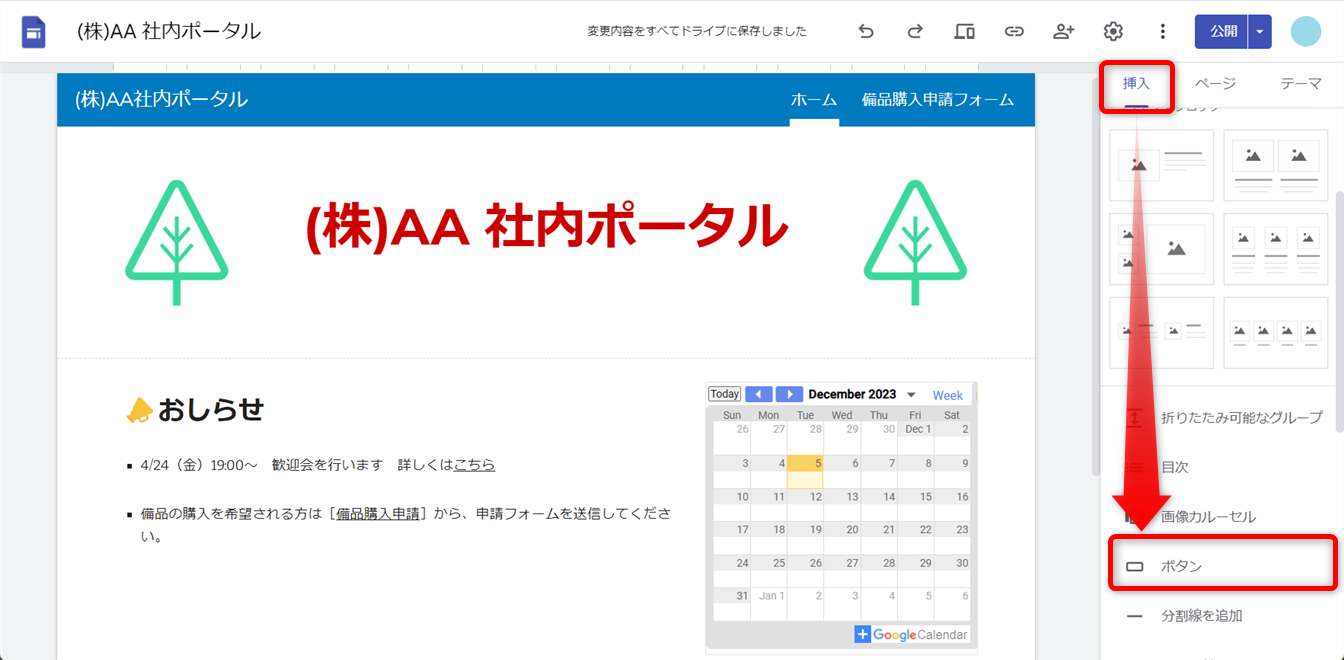
Task: Click the undo arrow icon
Action: (x=866, y=31)
